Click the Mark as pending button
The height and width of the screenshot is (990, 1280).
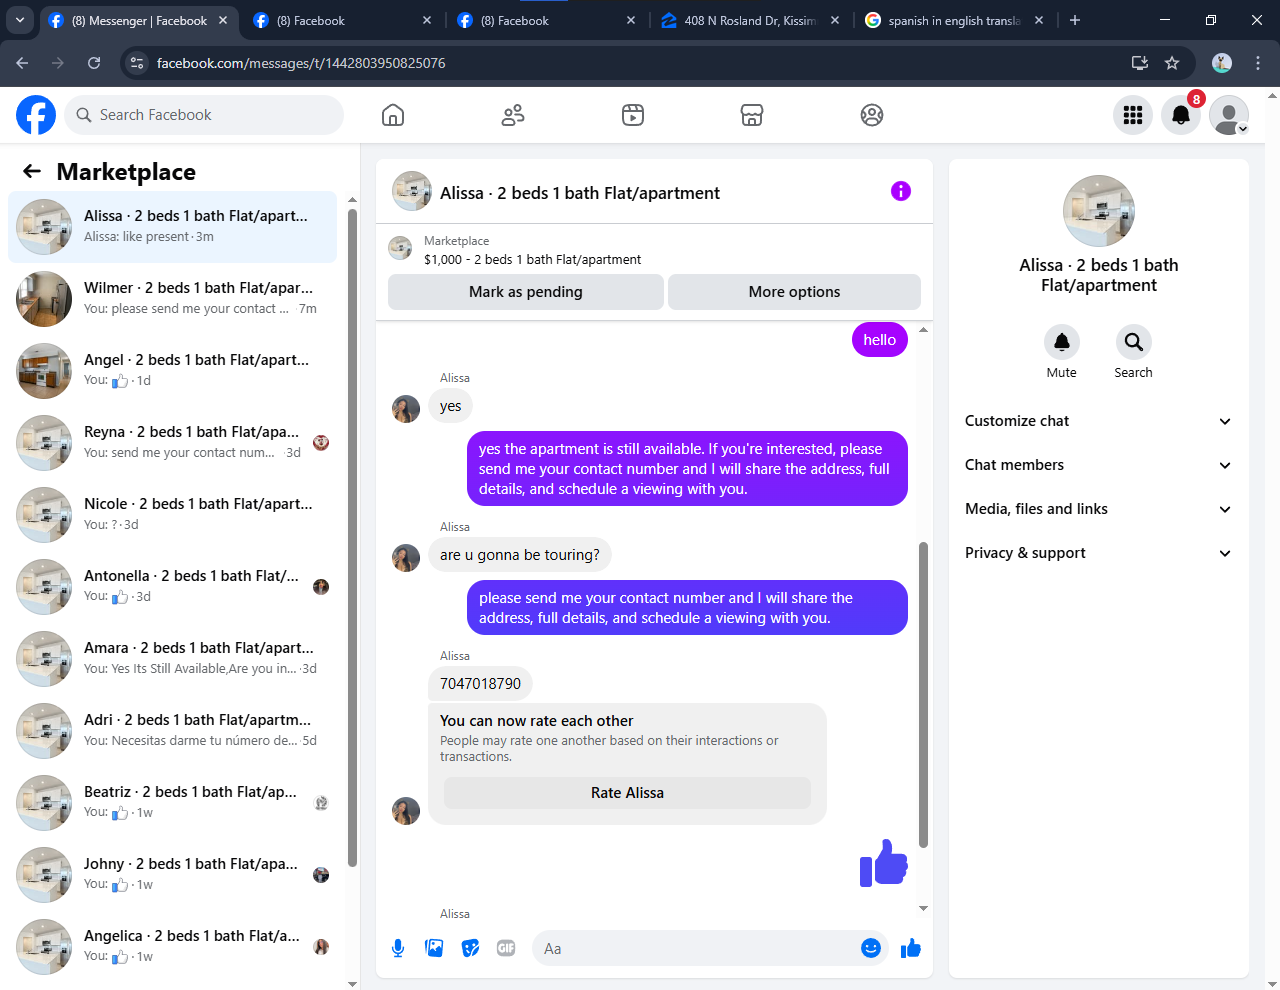click(526, 292)
